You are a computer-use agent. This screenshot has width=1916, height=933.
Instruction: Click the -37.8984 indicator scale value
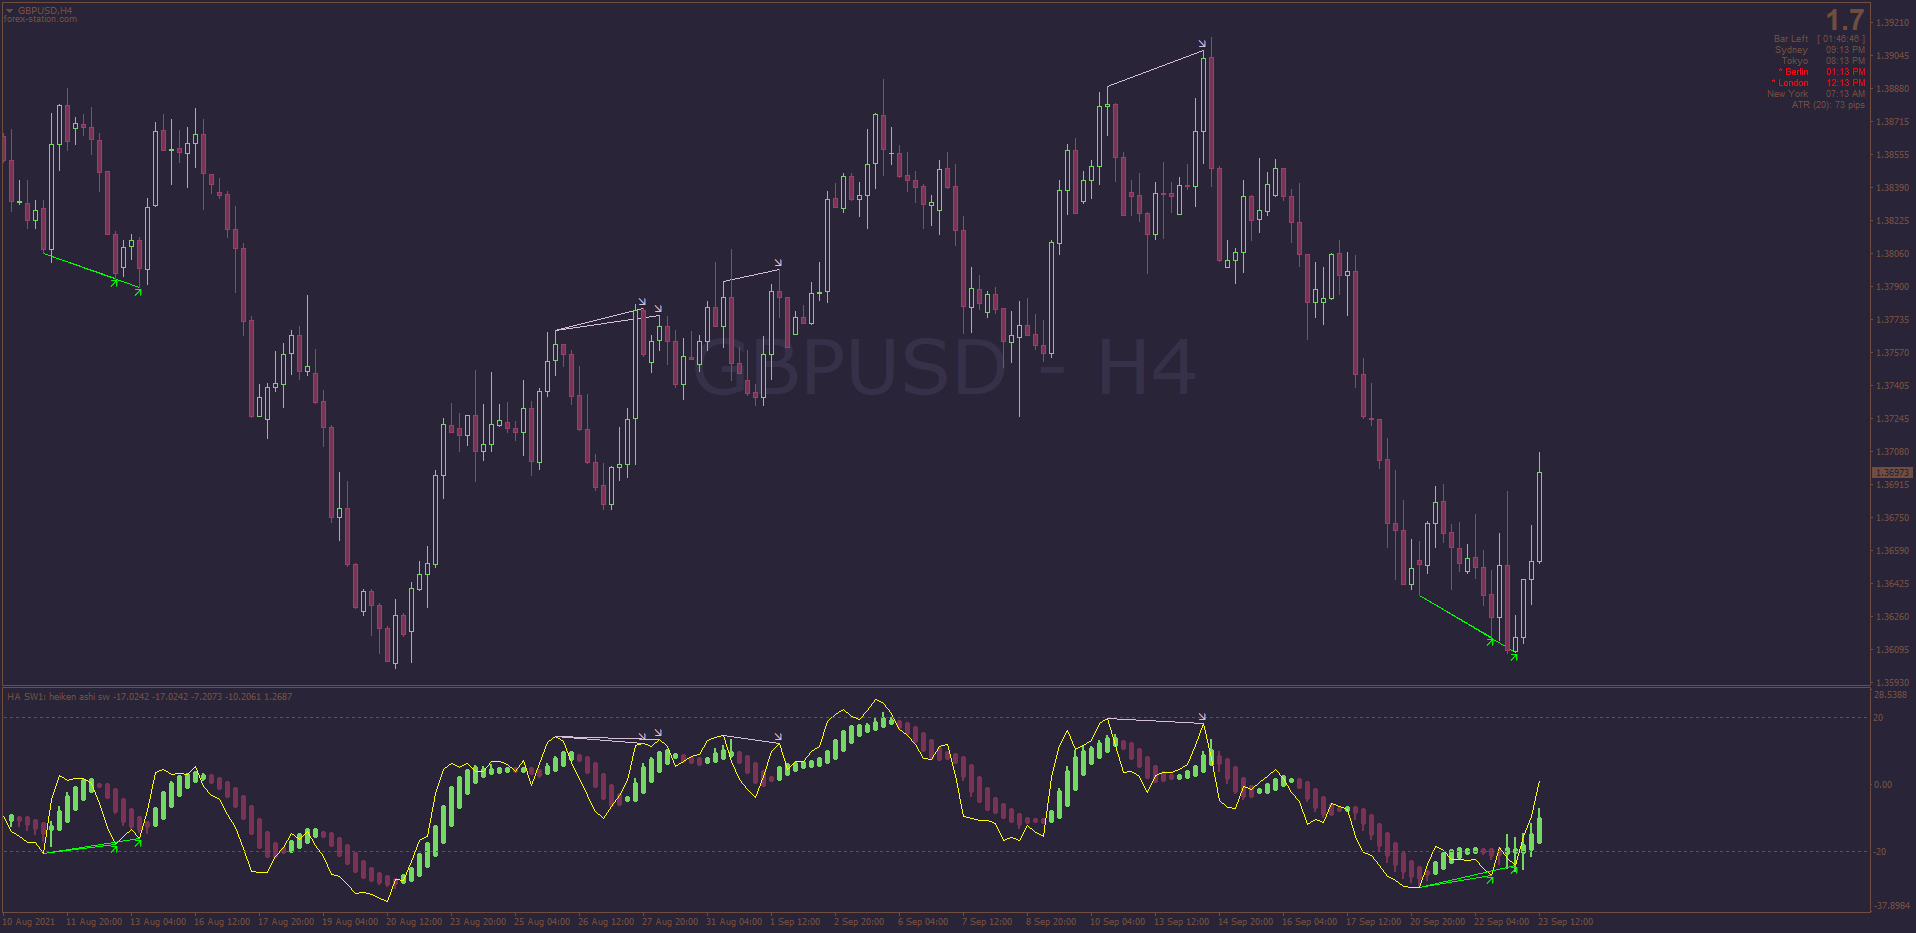click(x=1892, y=906)
